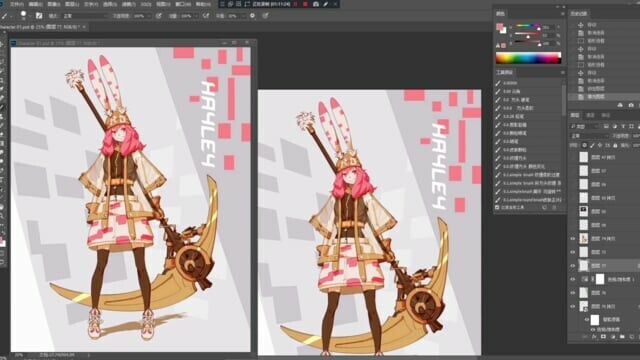
Task: Click pressure-for-size icon right of the smoothing gear
Action: coord(265,16)
